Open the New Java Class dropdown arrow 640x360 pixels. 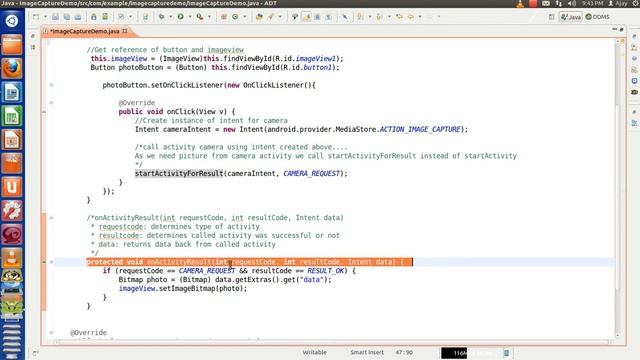244,17
